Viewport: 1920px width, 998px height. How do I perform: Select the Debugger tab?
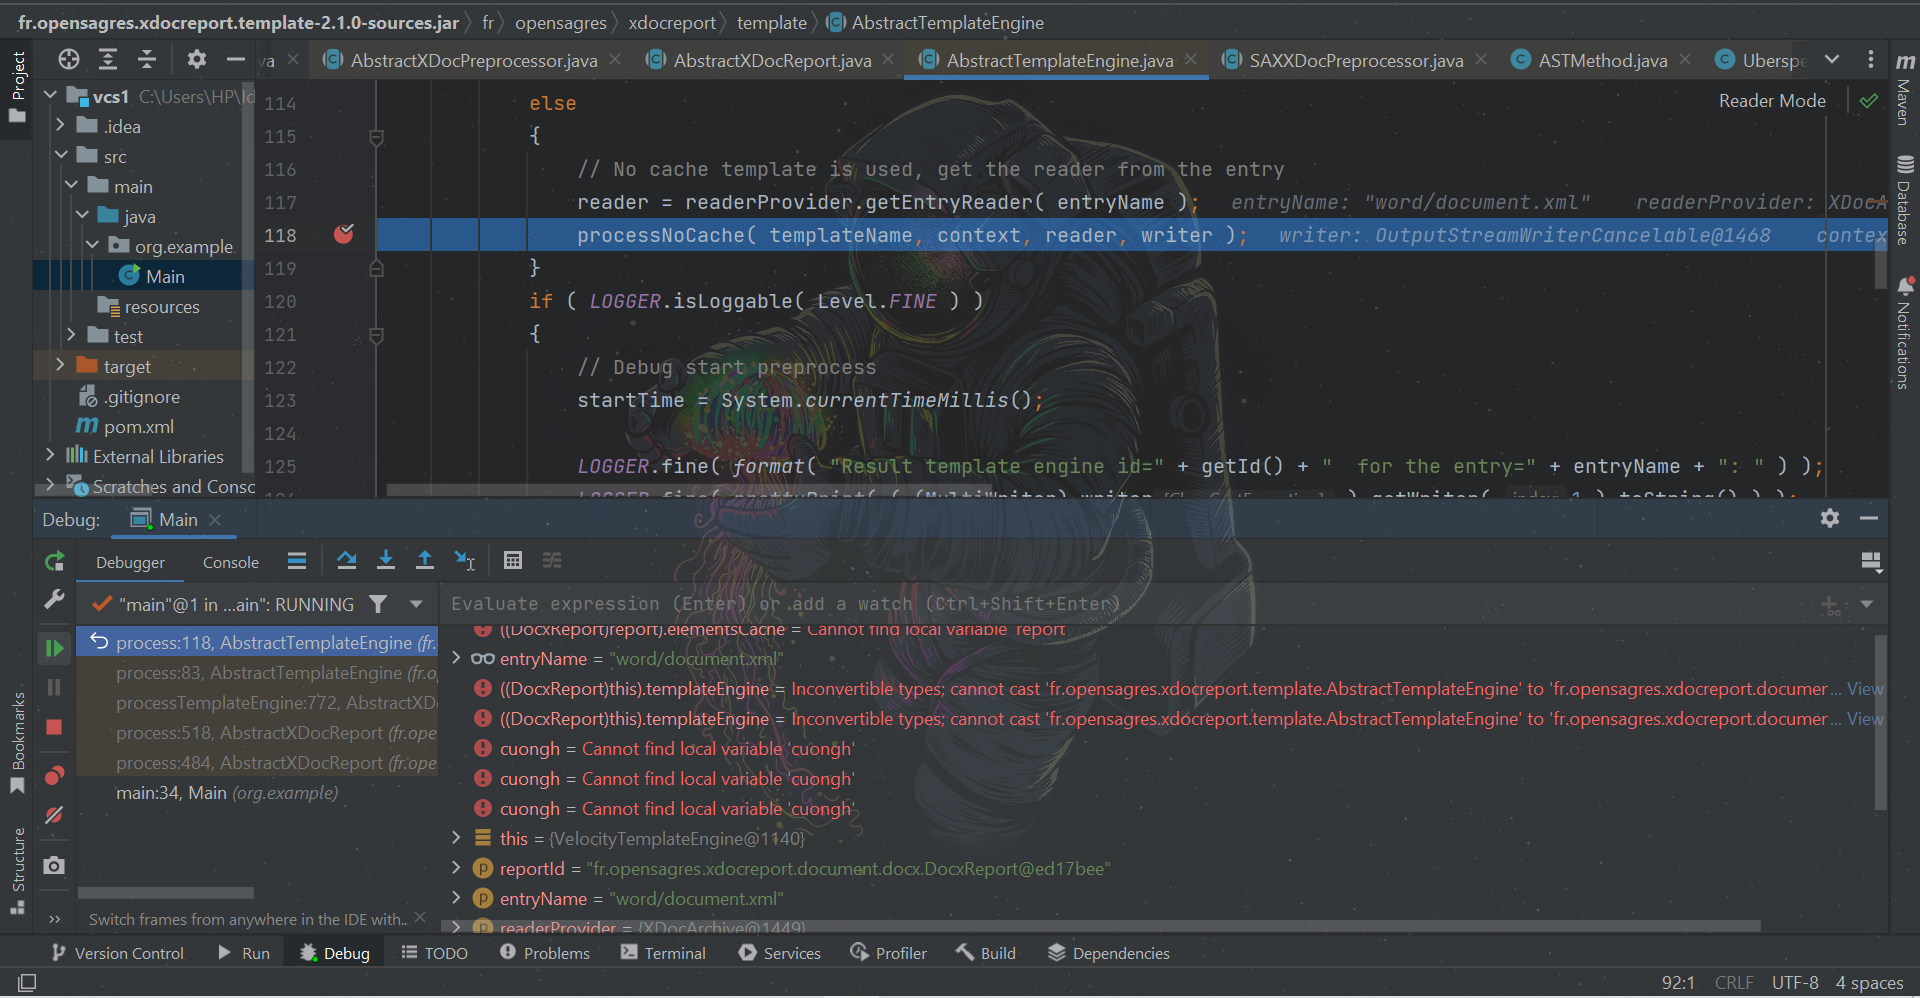(131, 562)
